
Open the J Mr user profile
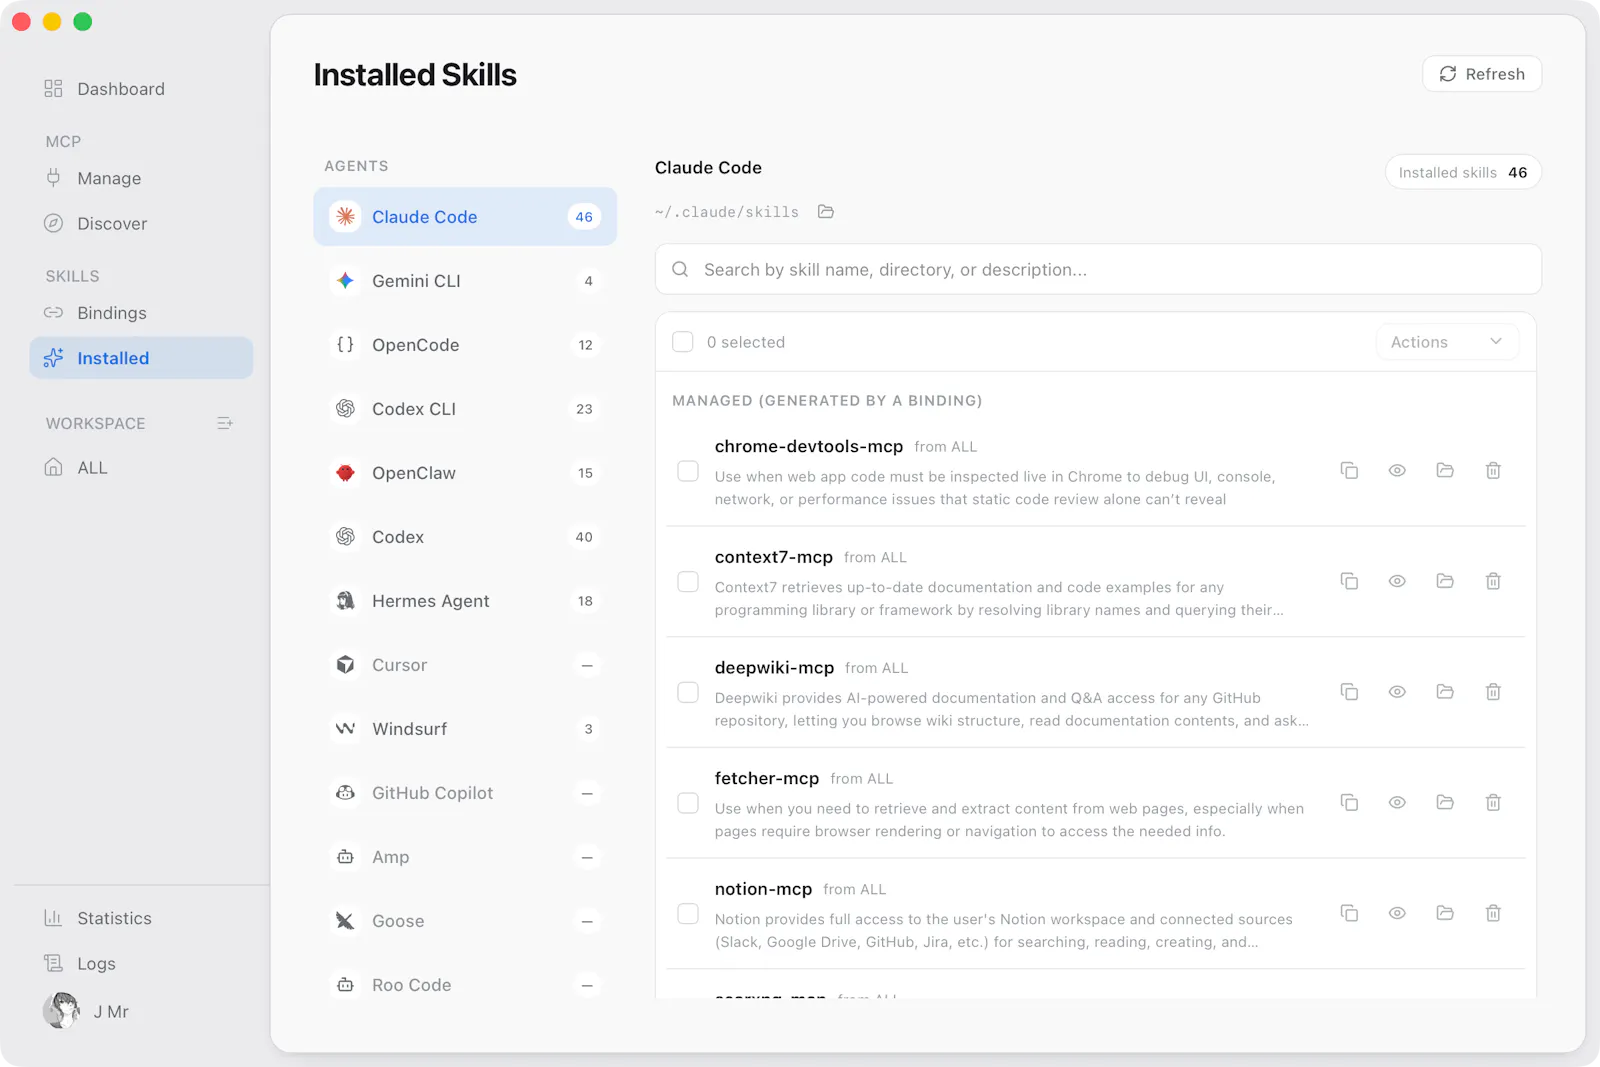click(x=86, y=1011)
